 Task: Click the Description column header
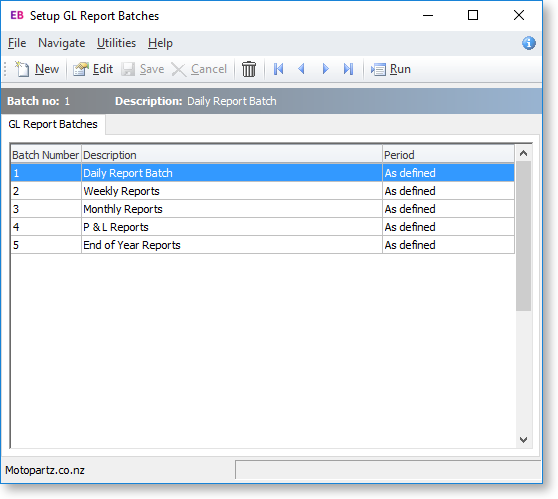click(232, 155)
